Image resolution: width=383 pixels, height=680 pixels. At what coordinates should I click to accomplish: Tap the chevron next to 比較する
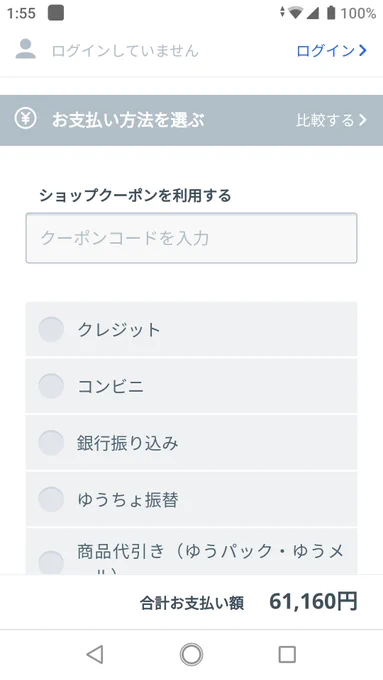click(363, 120)
